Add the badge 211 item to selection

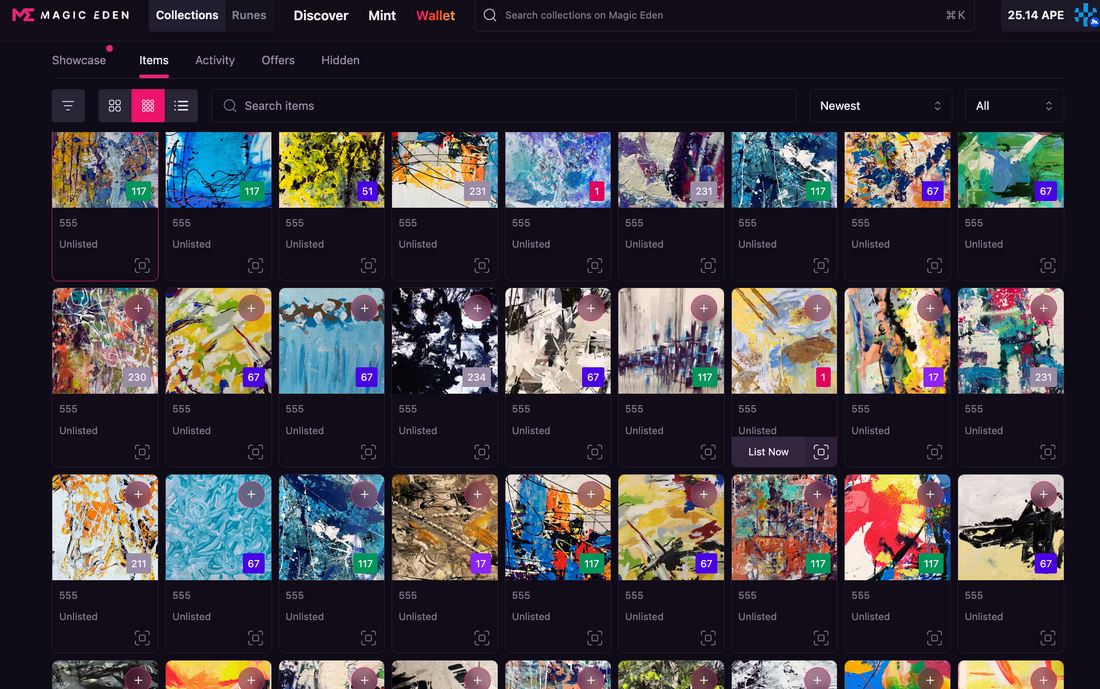138,494
